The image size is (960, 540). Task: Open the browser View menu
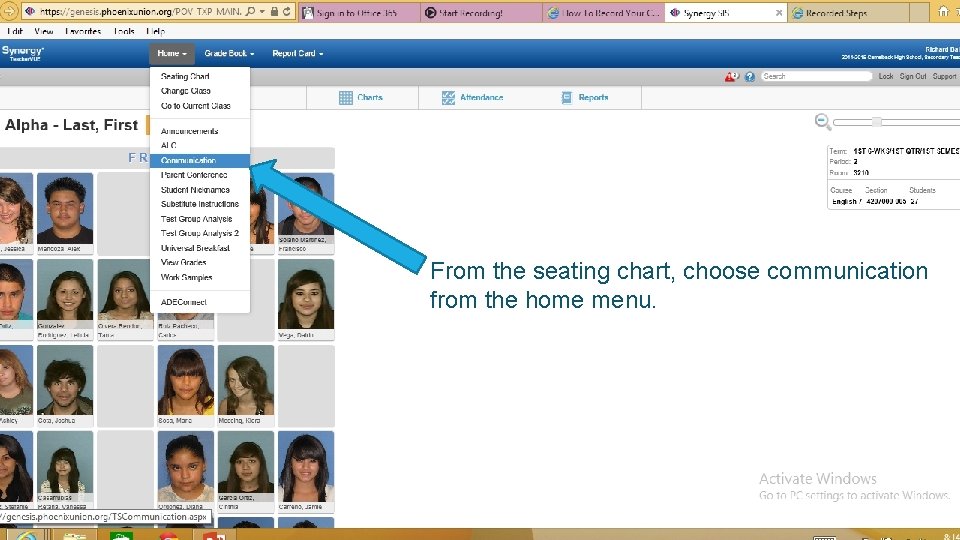(x=44, y=31)
